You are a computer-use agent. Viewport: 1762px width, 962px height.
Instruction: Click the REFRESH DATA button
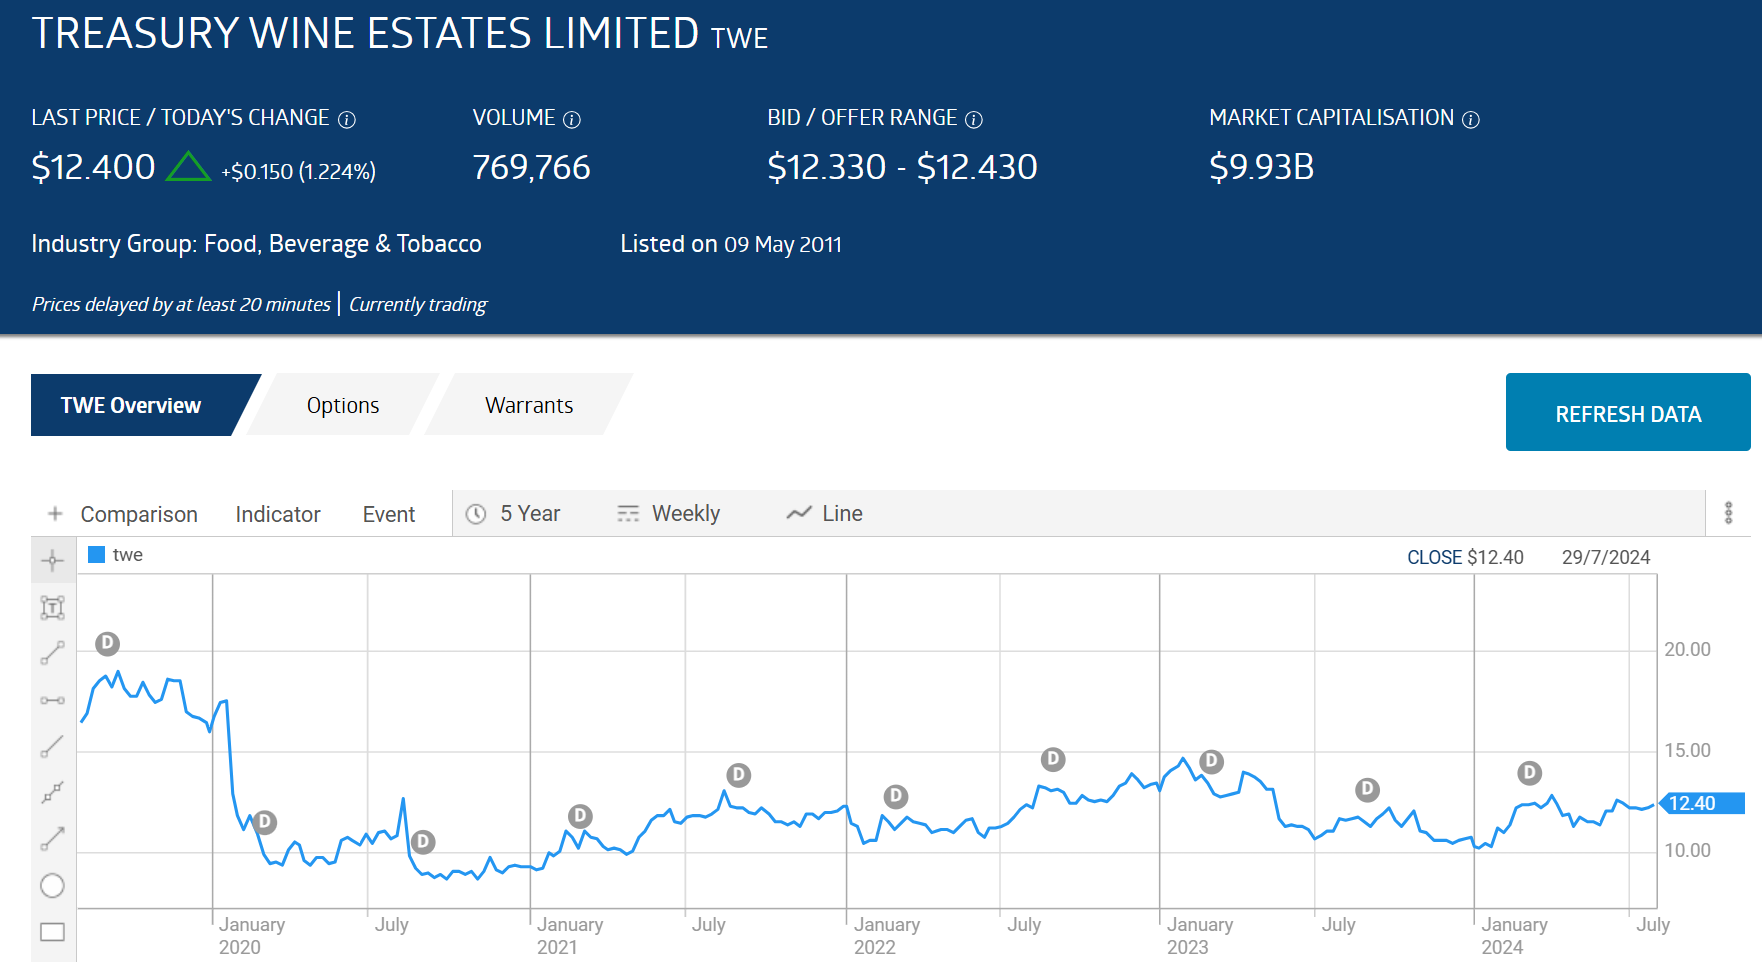coord(1628,412)
